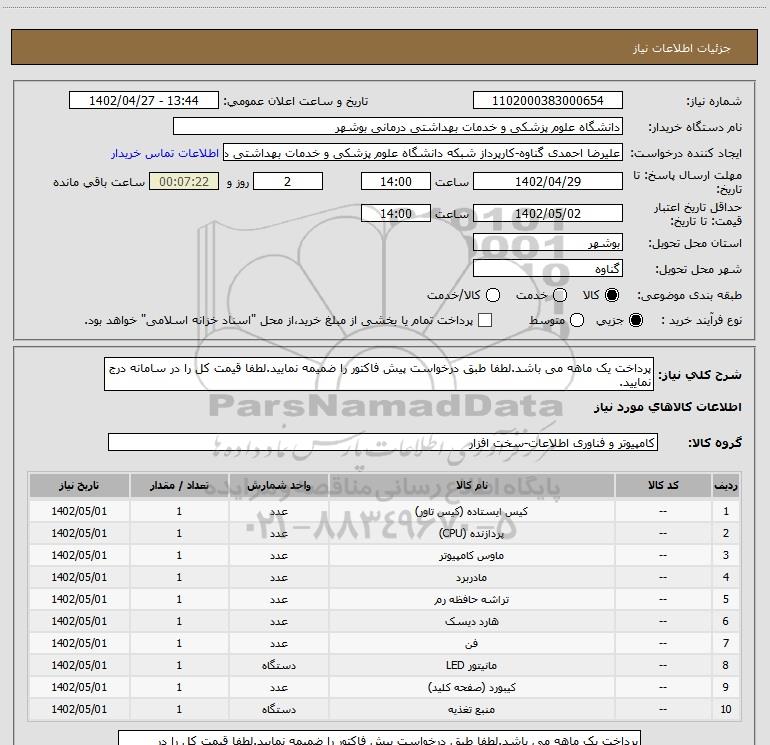
Task: Click the نام کالا column header
Action: 472,485
